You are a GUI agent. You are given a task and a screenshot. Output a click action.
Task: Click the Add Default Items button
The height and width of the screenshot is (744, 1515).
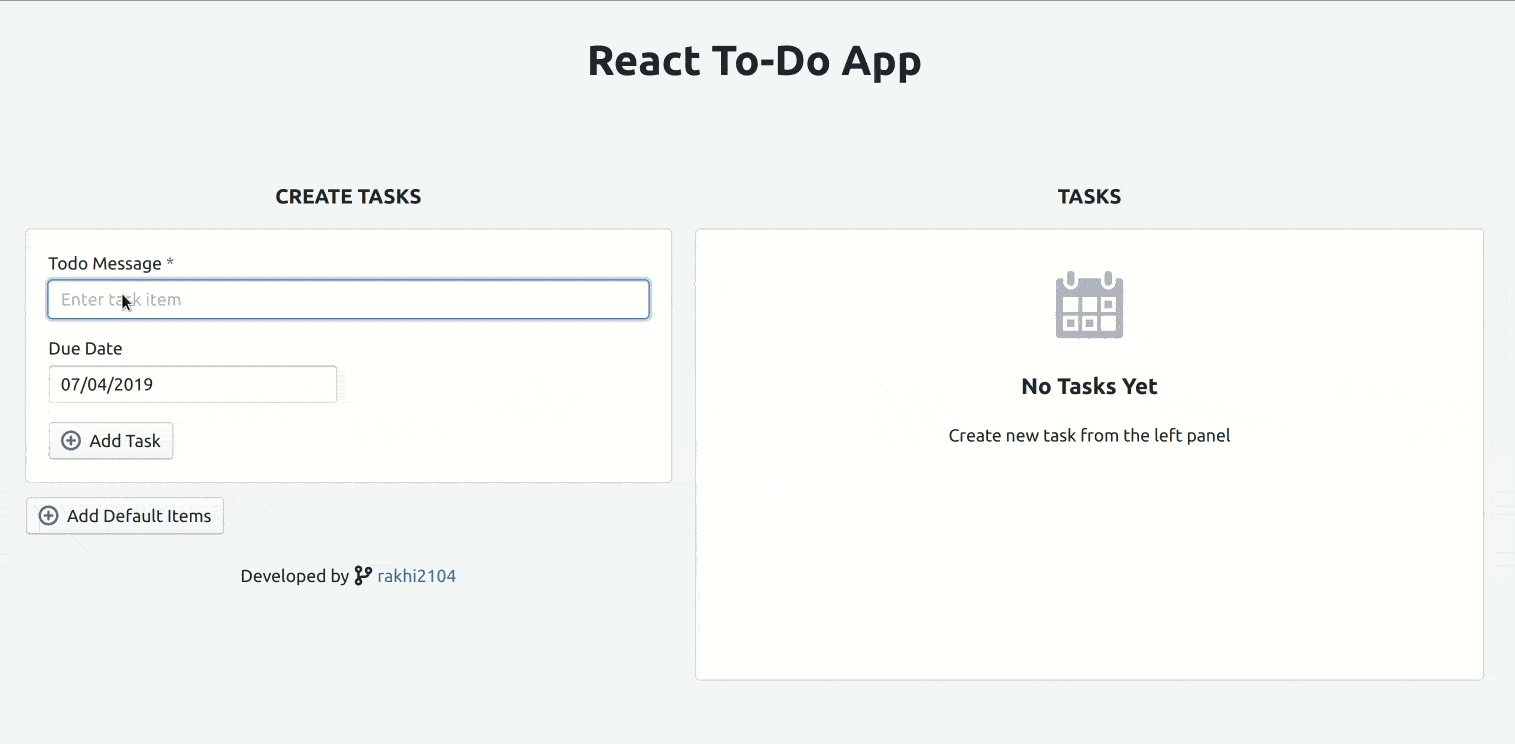(125, 516)
